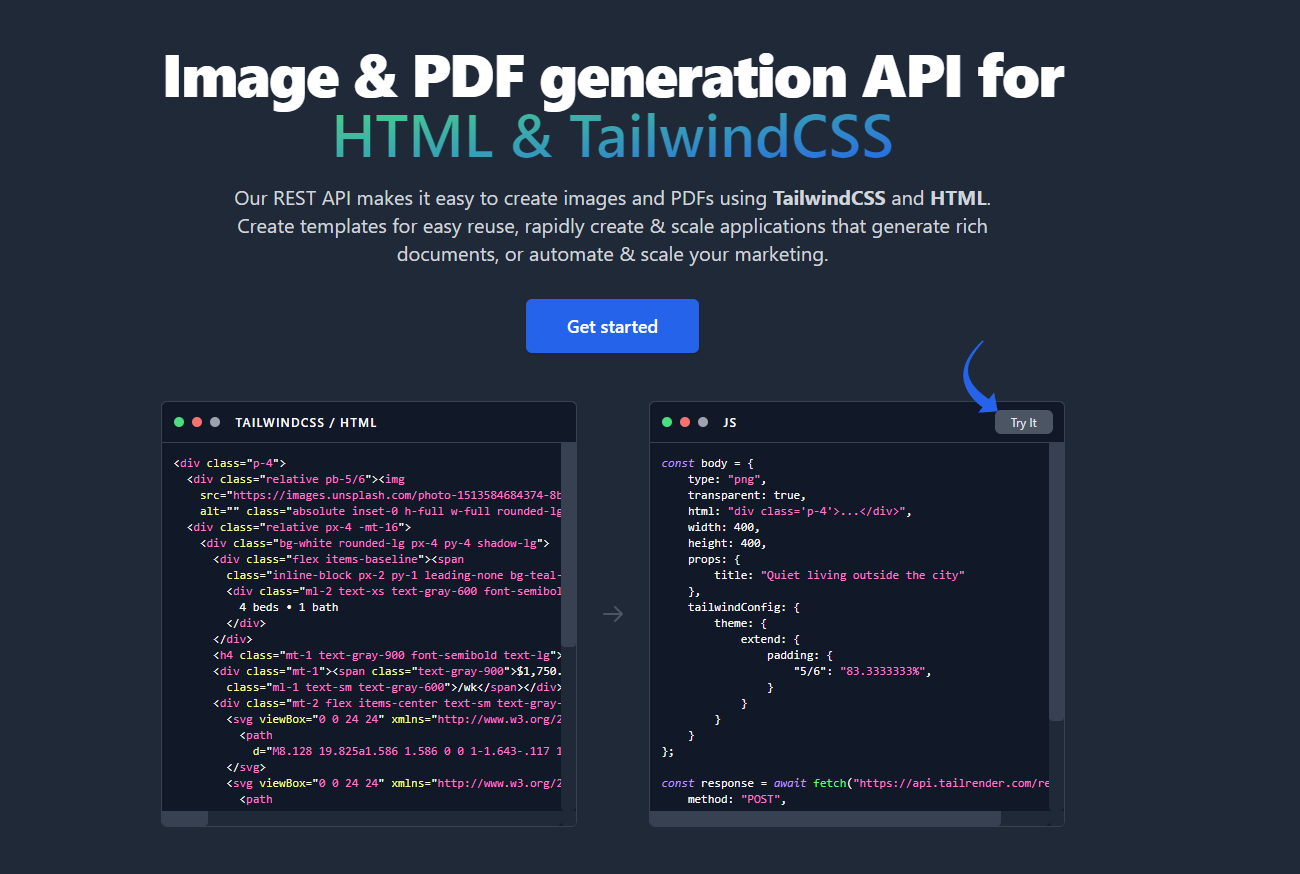Click the line with "absolute inset-0 h-full"

[381, 511]
